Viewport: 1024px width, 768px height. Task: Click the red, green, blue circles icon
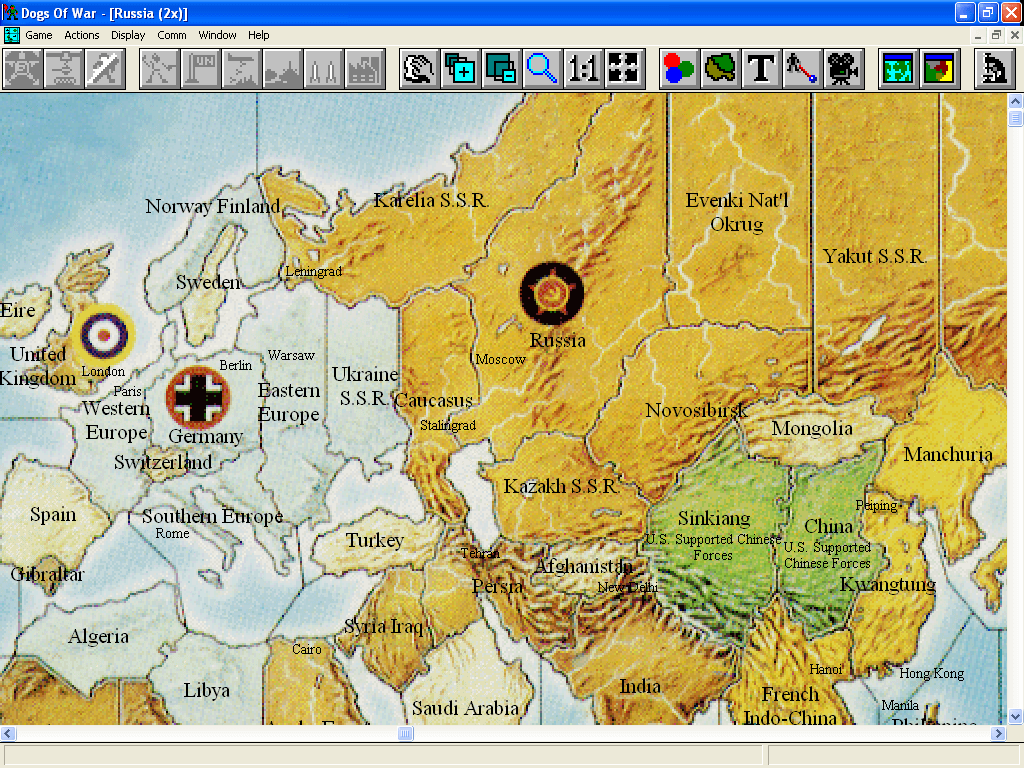[x=679, y=69]
